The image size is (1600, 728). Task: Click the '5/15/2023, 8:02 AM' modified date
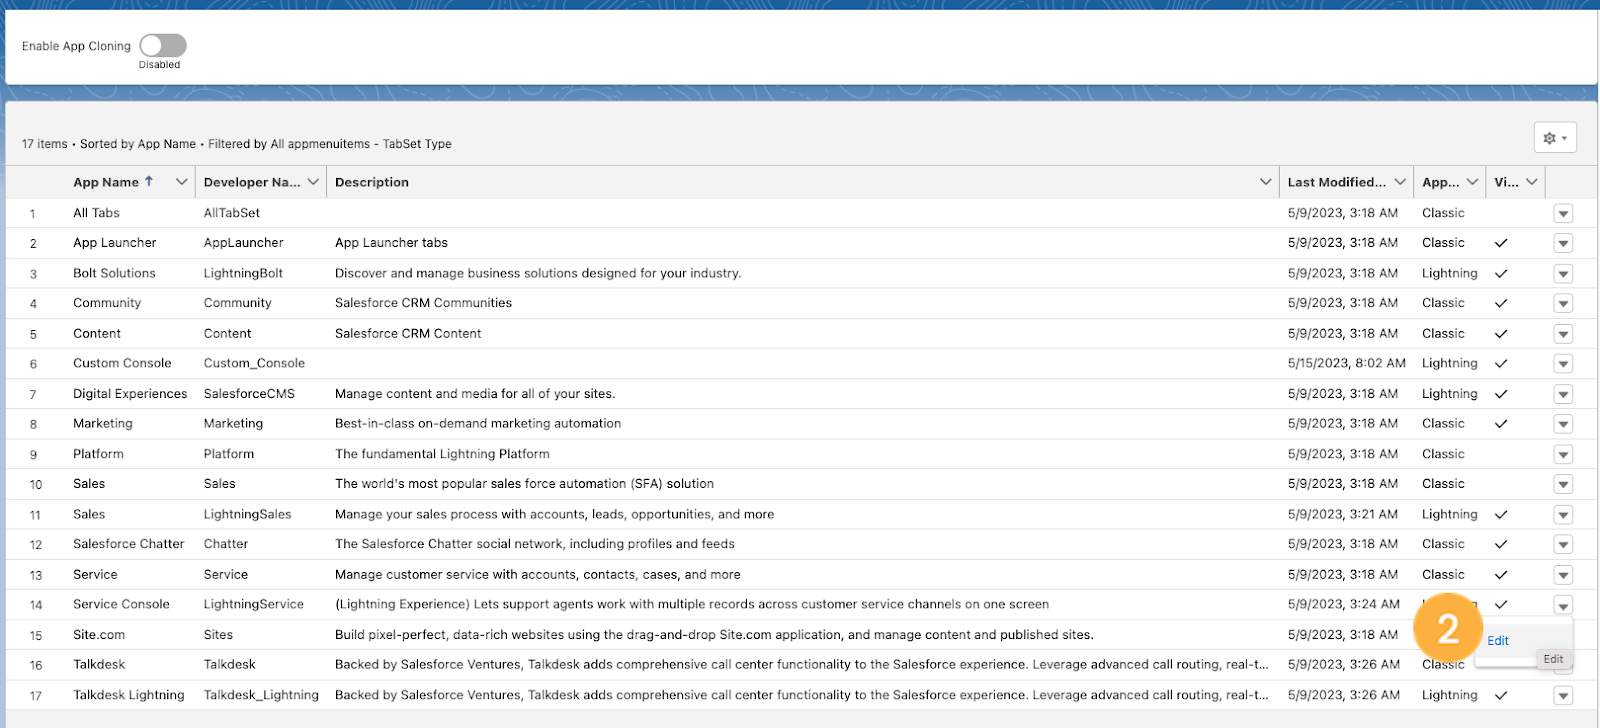point(1347,363)
